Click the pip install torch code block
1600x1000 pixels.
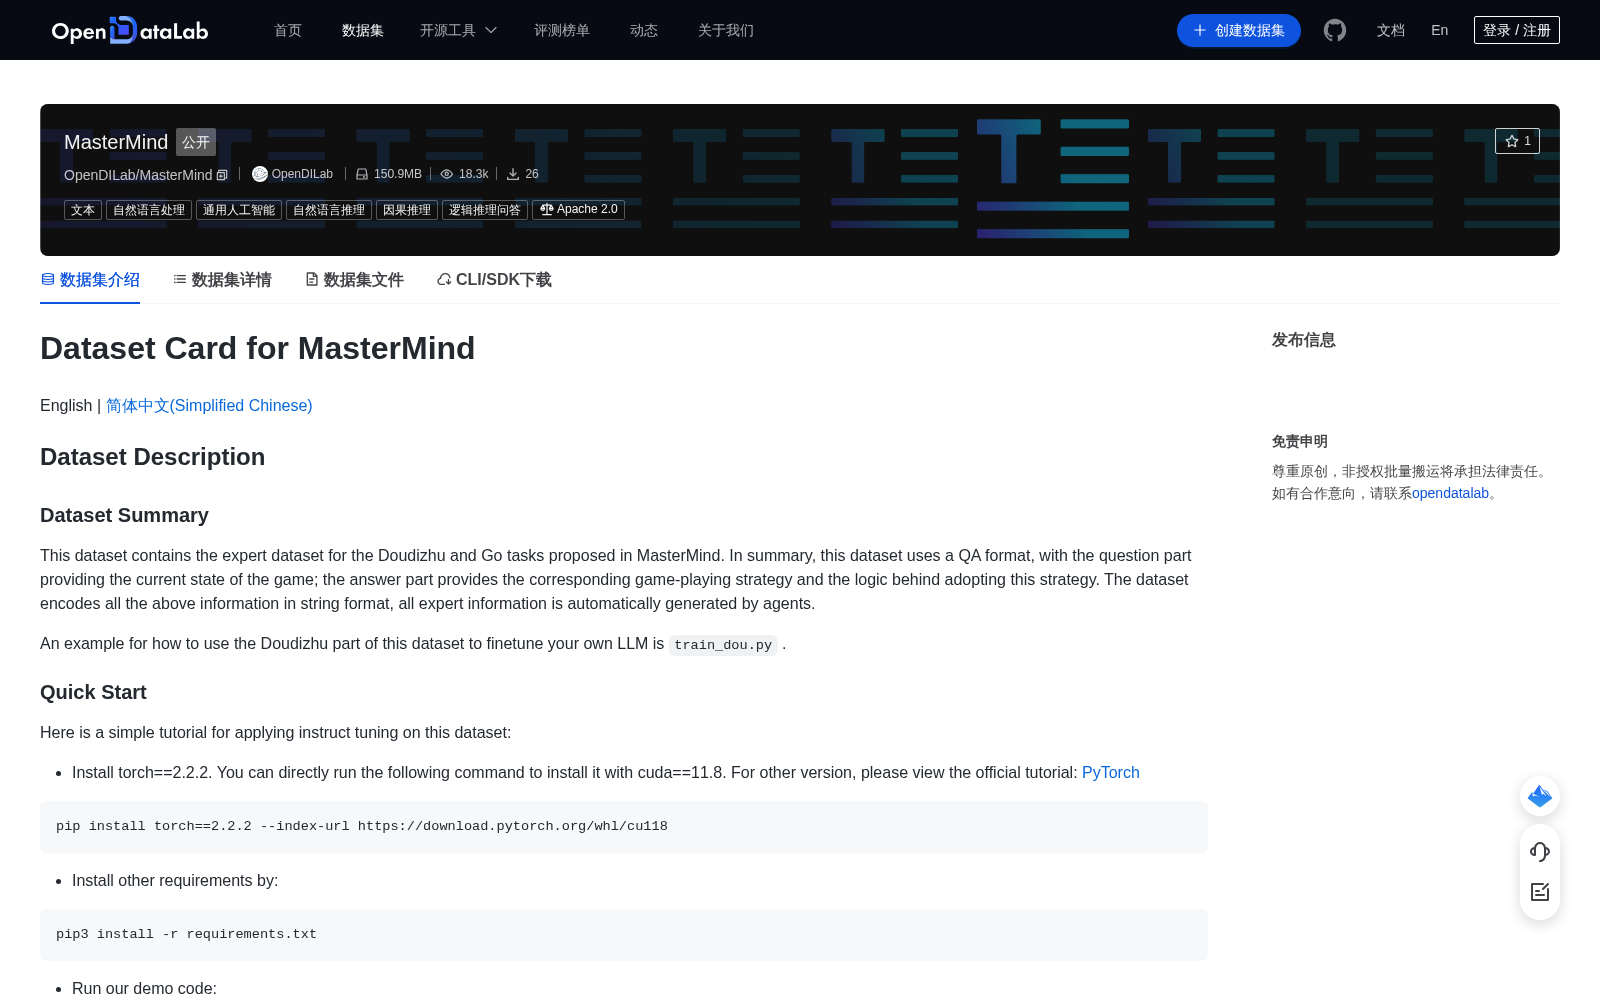click(624, 827)
